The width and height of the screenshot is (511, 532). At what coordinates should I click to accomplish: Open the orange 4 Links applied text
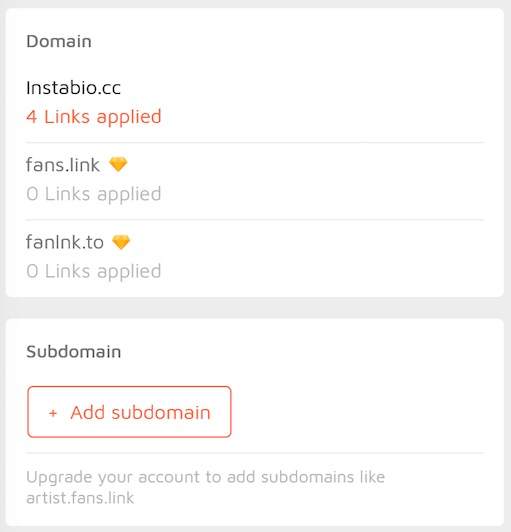pos(94,117)
